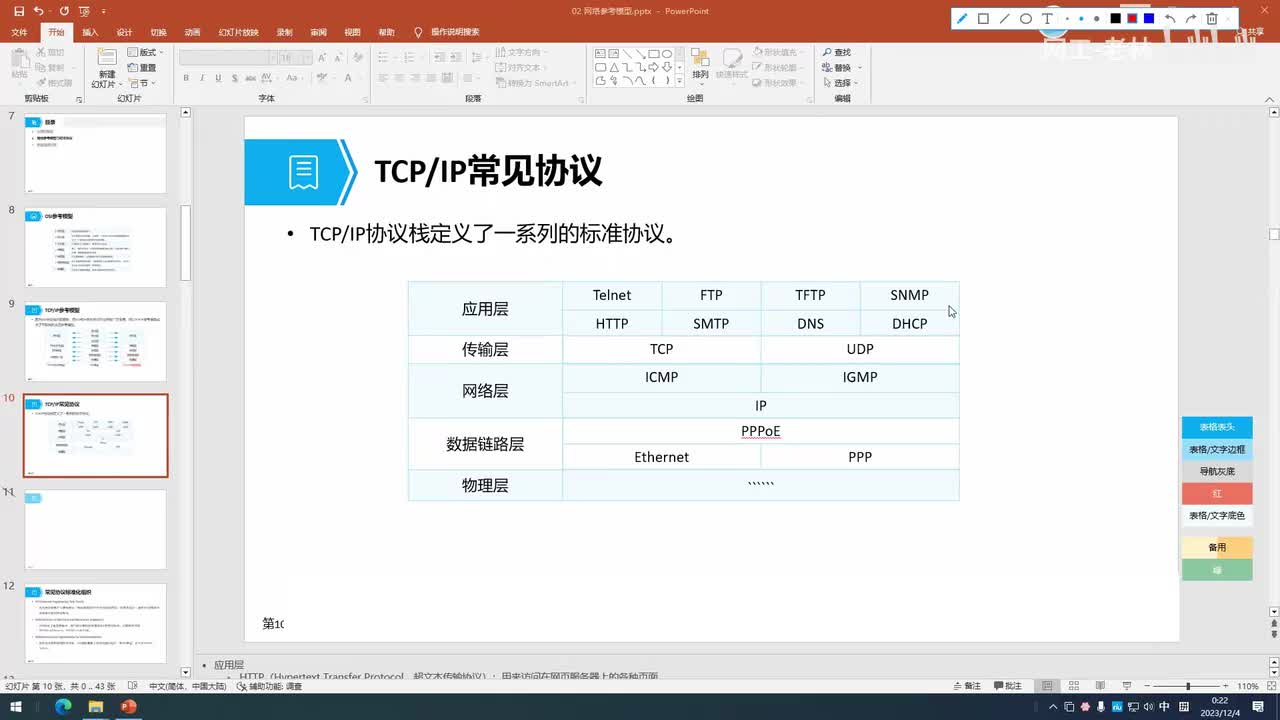Choose the black annotation color
The image size is (1280, 720).
tap(1116, 18)
